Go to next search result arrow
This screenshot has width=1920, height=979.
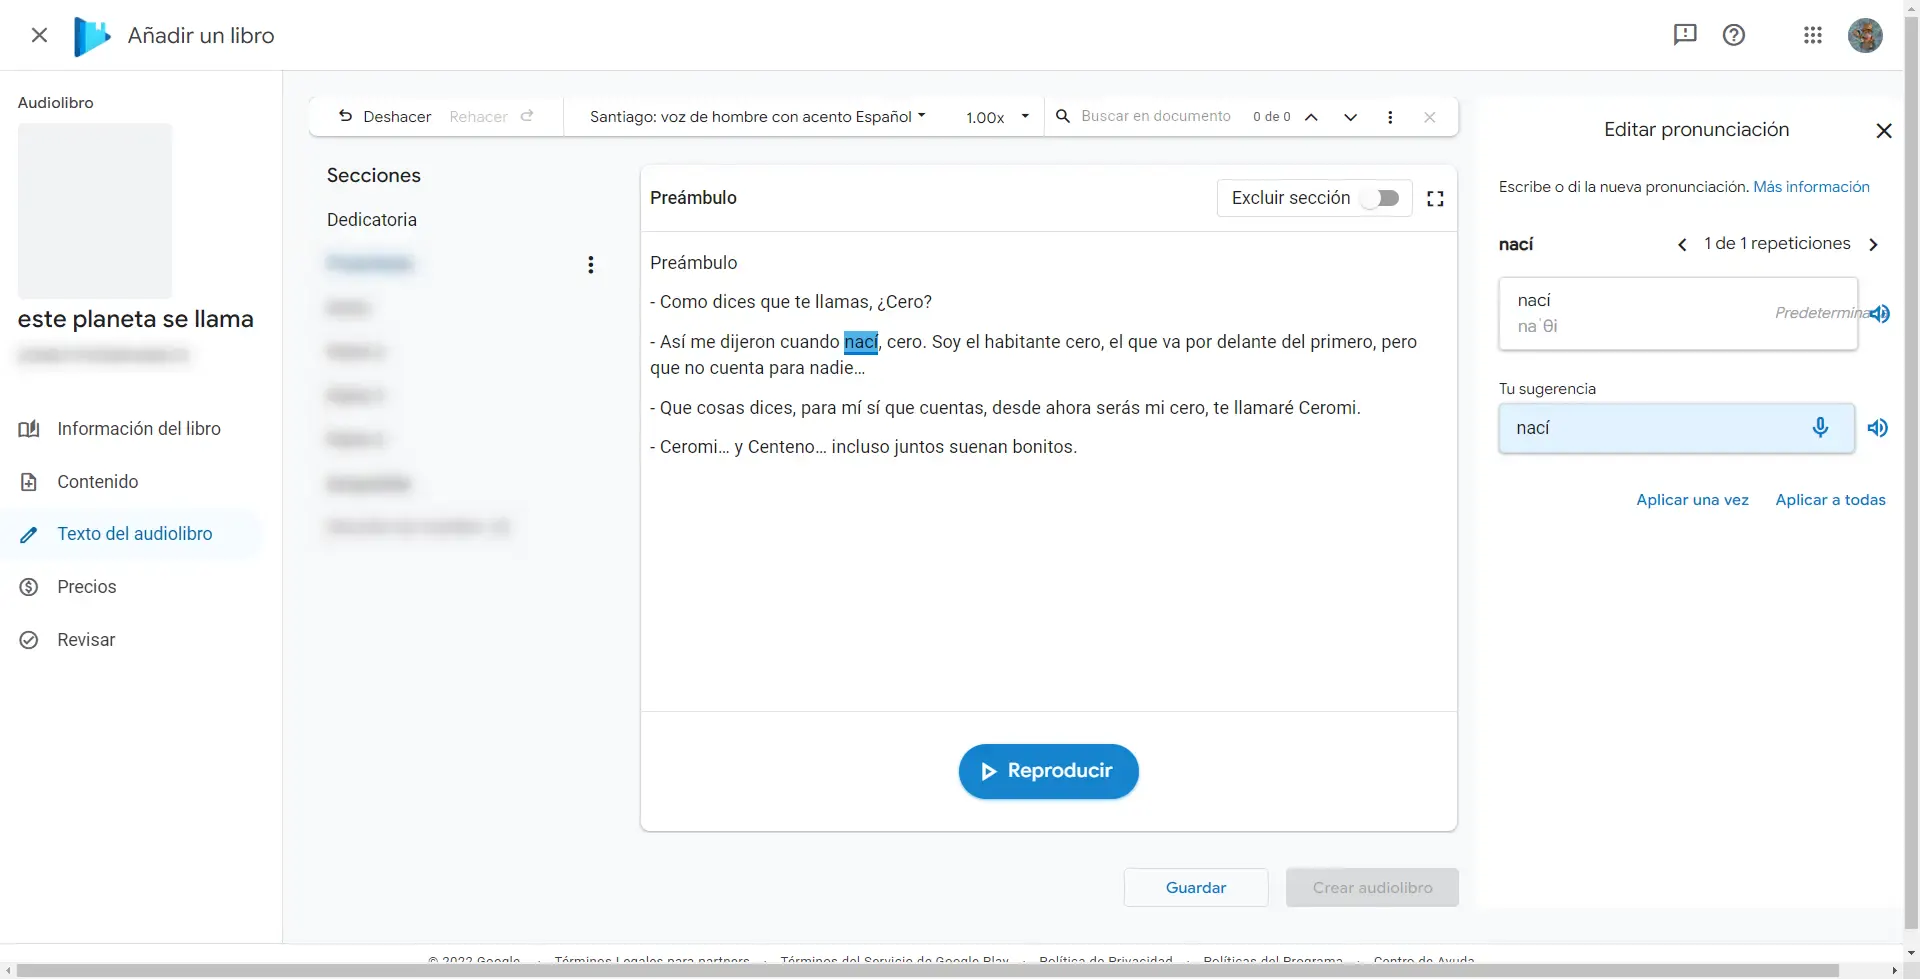tap(1350, 117)
